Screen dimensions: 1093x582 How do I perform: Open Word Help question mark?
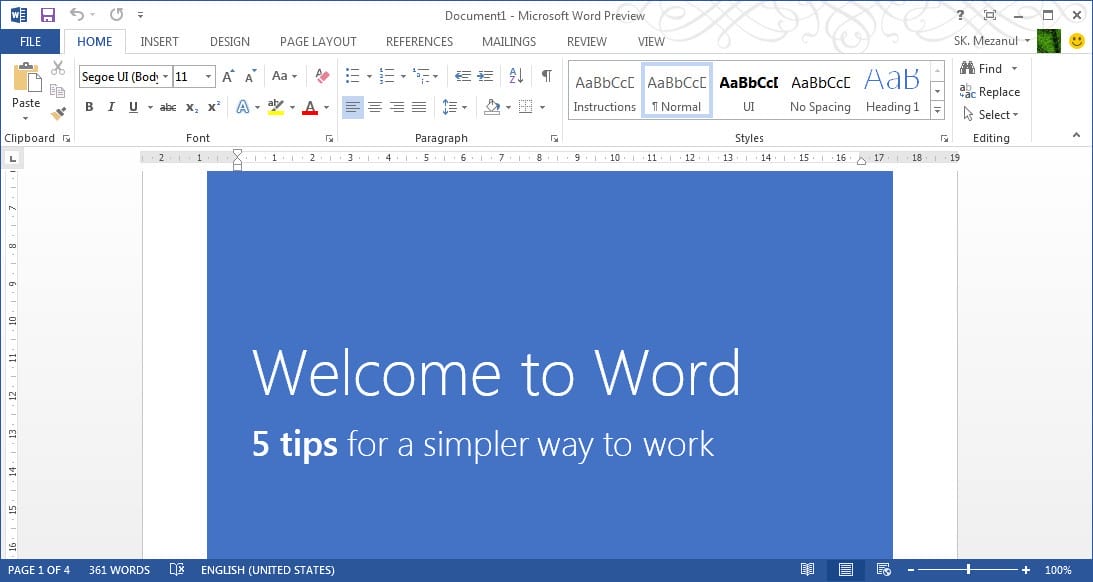coord(961,15)
